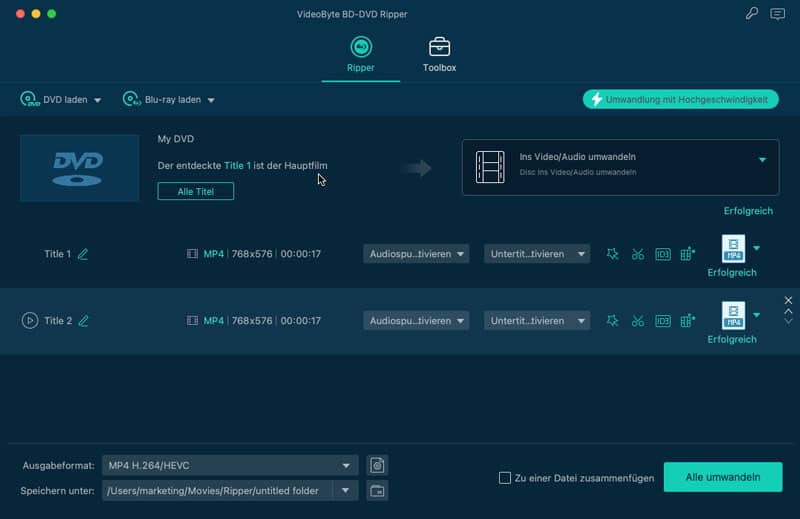This screenshot has height=519, width=800.
Task: Switch to the Ripper tab
Action: pos(361,55)
